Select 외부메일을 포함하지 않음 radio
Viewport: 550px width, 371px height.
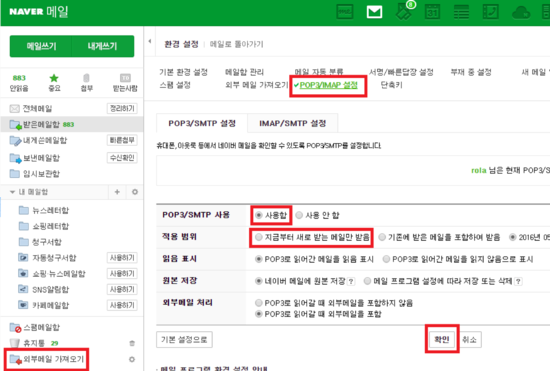click(x=259, y=303)
